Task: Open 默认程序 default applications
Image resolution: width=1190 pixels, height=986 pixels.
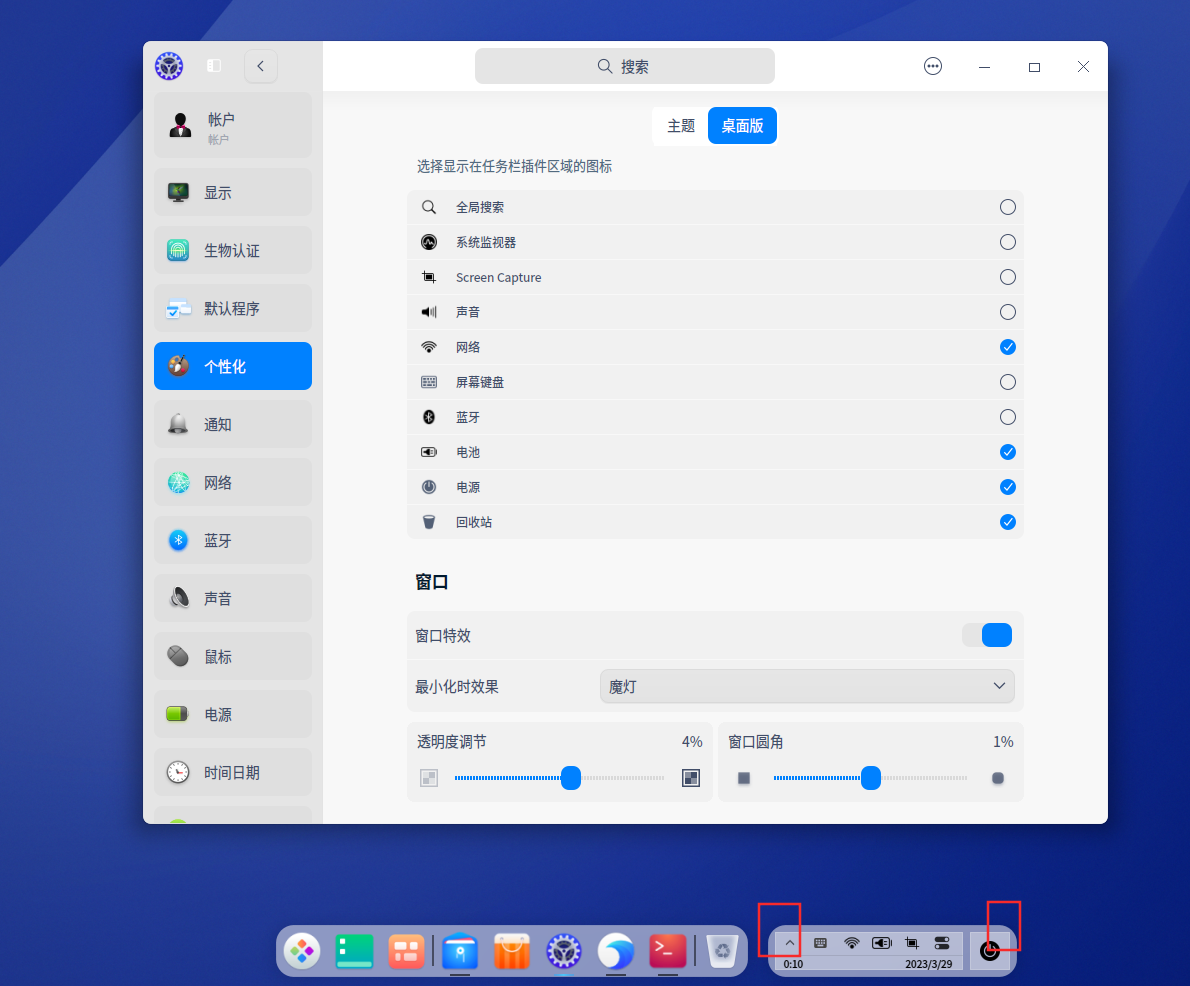Action: pyautogui.click(x=232, y=308)
